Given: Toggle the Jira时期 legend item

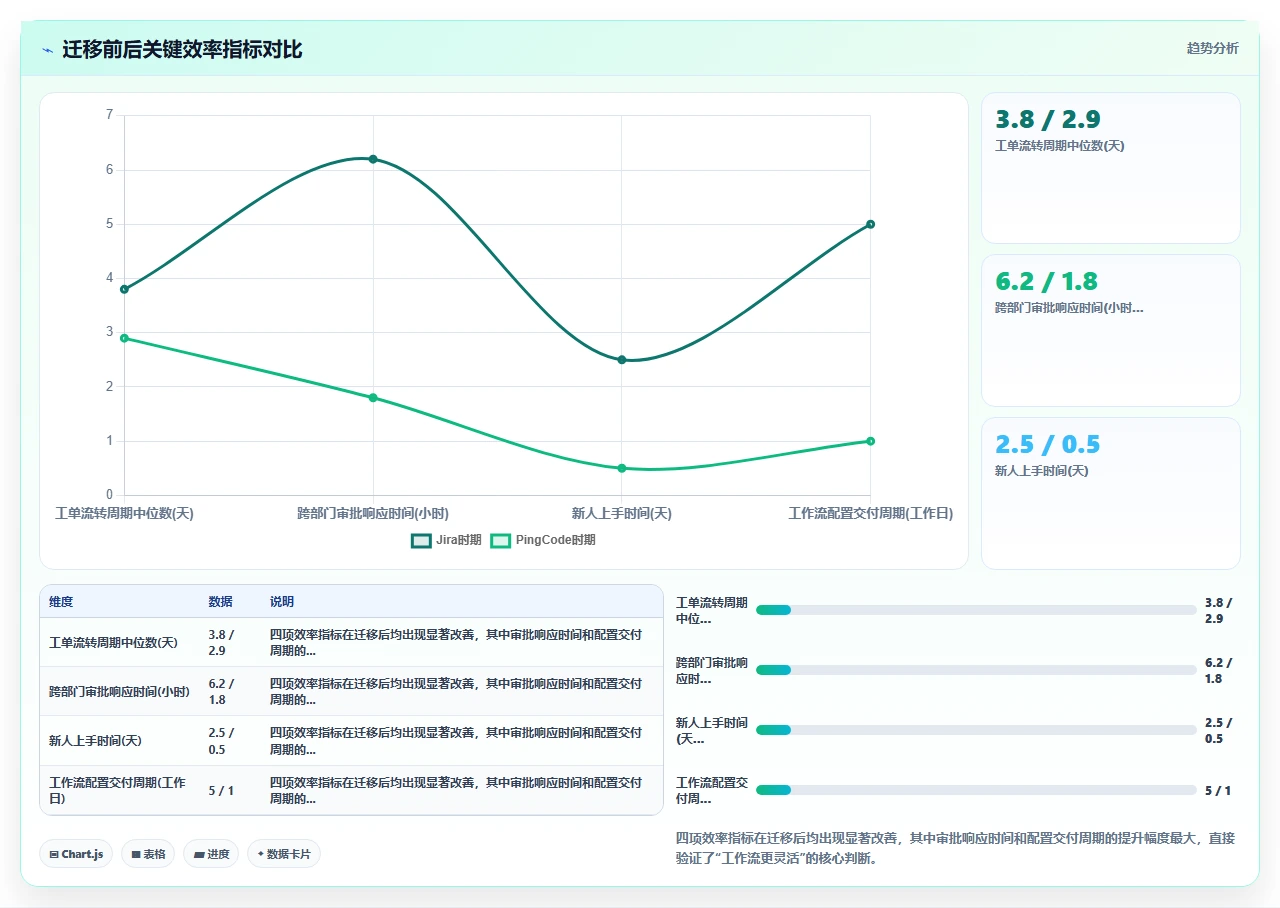Looking at the screenshot, I should click(446, 540).
